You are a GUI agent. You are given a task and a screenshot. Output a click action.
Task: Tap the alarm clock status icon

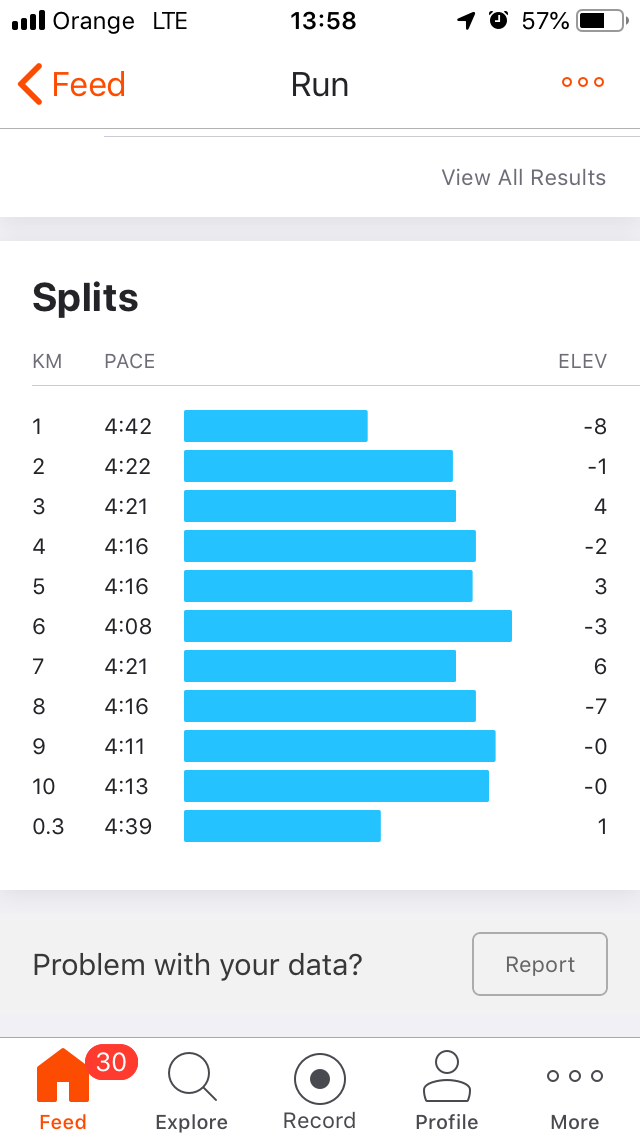[498, 21]
